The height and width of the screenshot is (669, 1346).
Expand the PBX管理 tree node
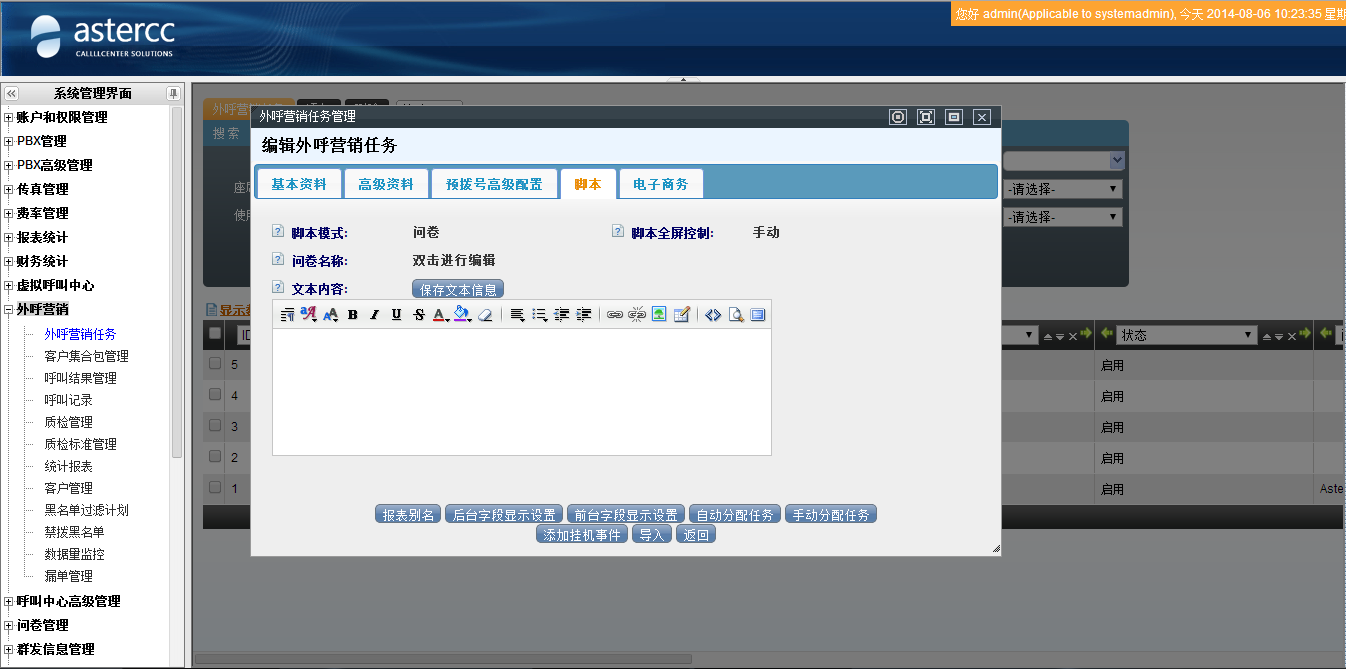(9, 141)
